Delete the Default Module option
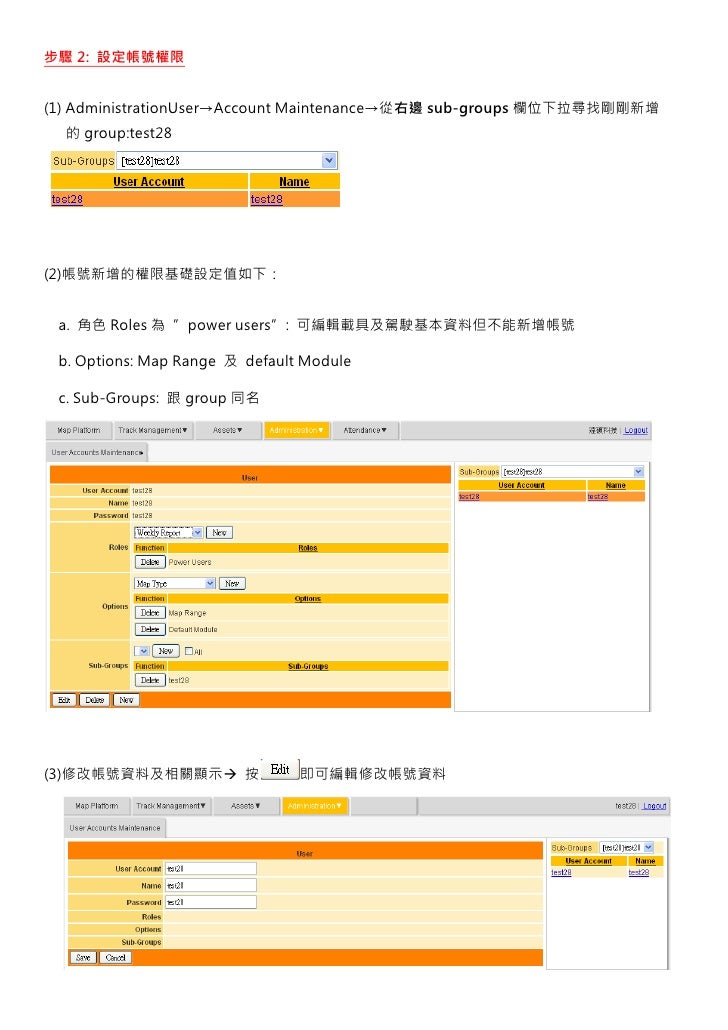728x1030 pixels. [x=150, y=629]
